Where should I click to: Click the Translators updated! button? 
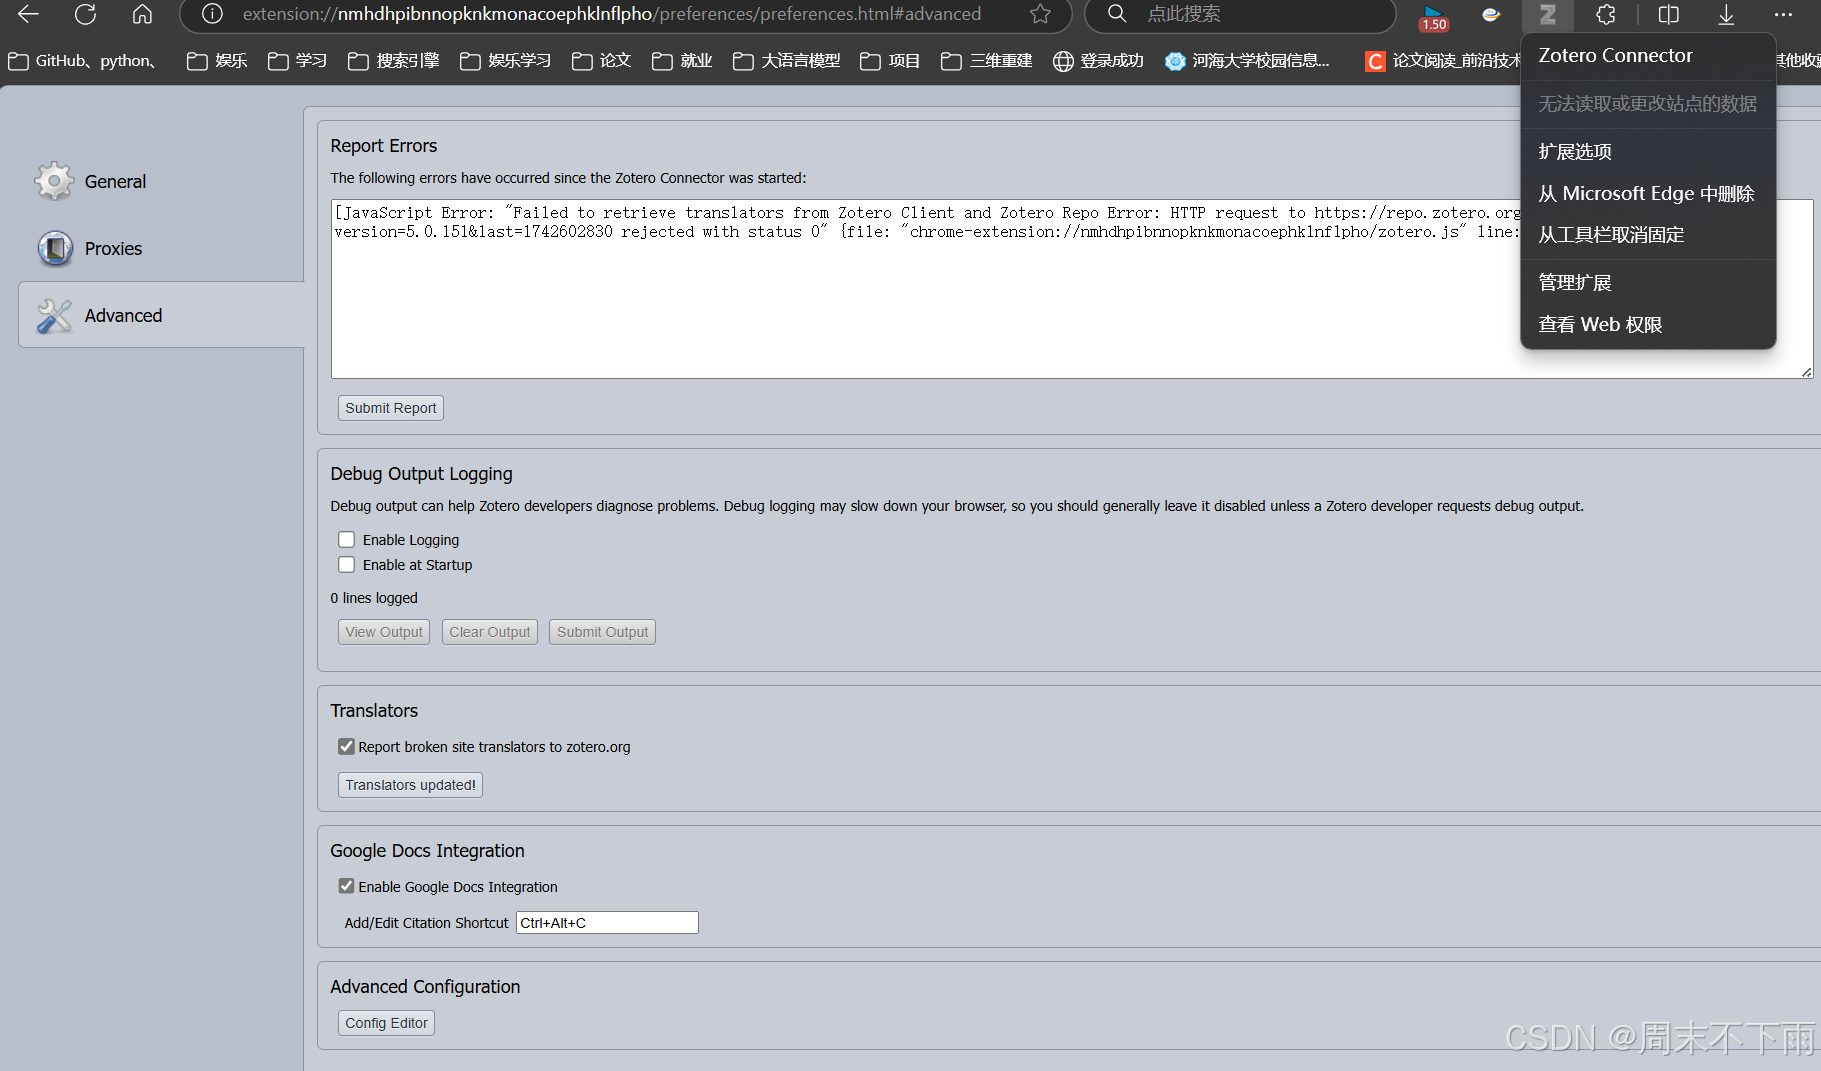pyautogui.click(x=410, y=785)
